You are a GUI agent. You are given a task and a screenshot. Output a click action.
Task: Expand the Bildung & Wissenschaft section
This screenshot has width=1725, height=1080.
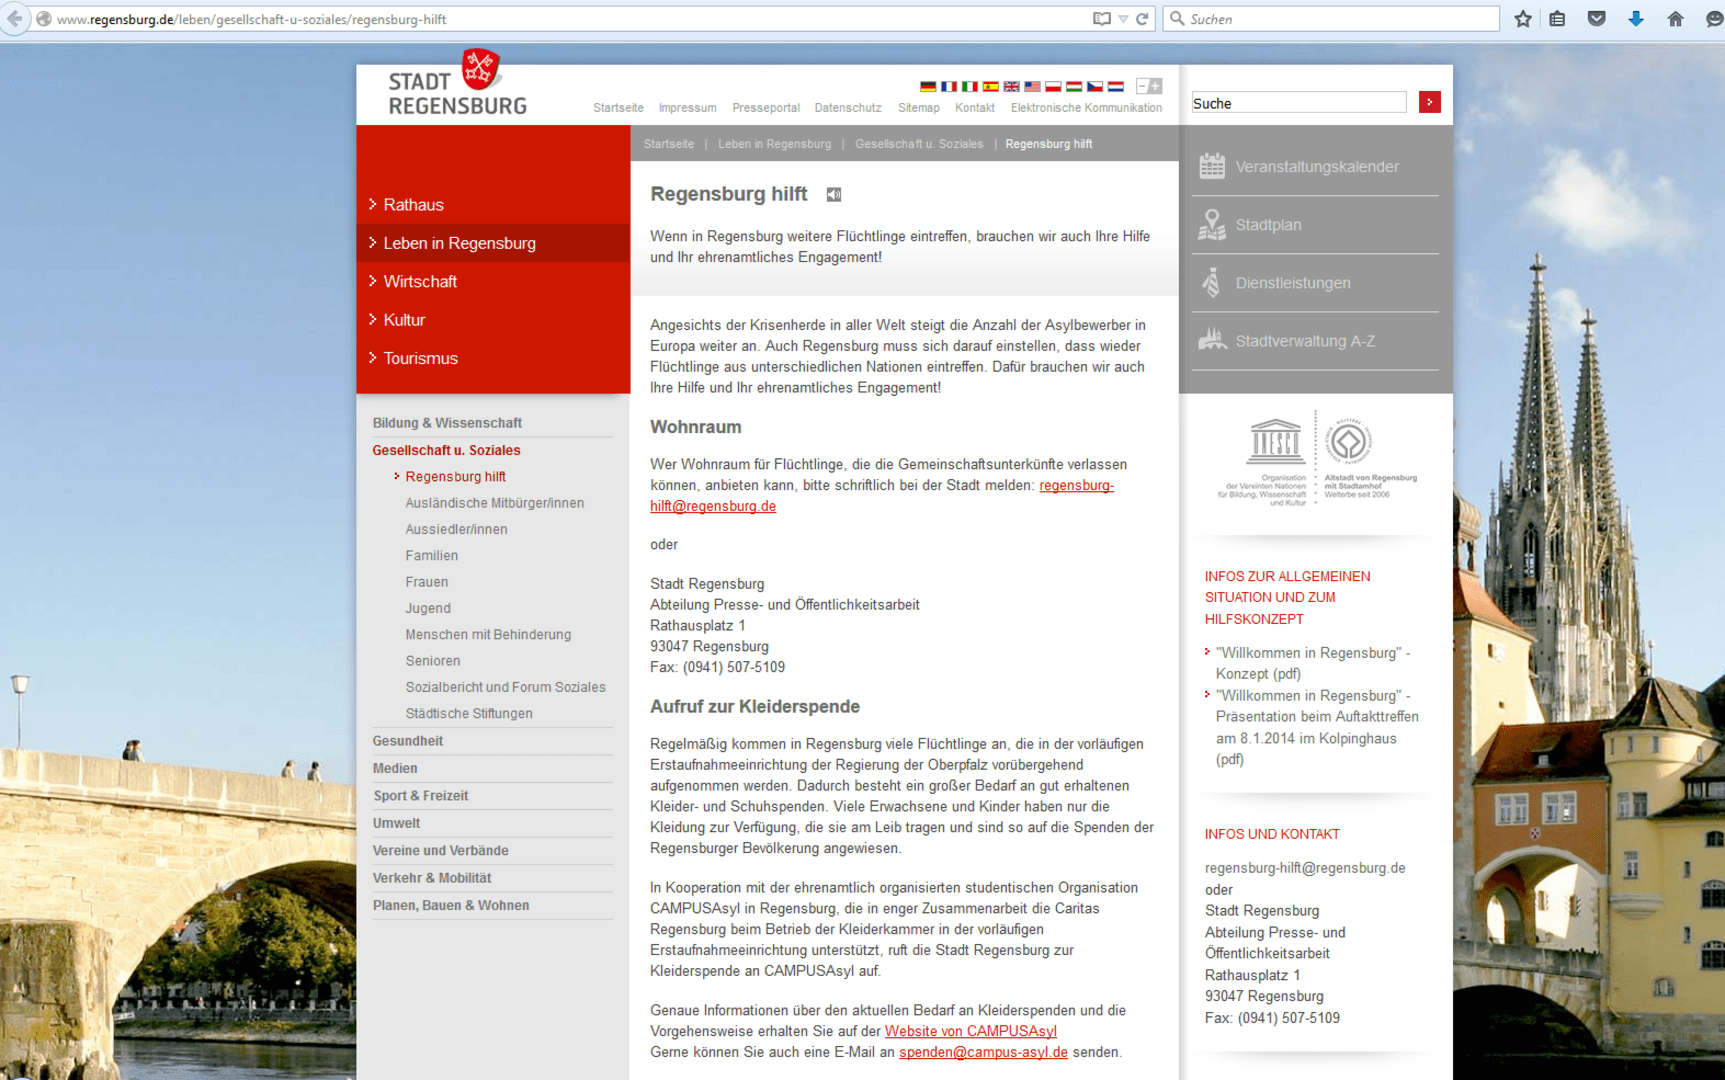point(447,423)
